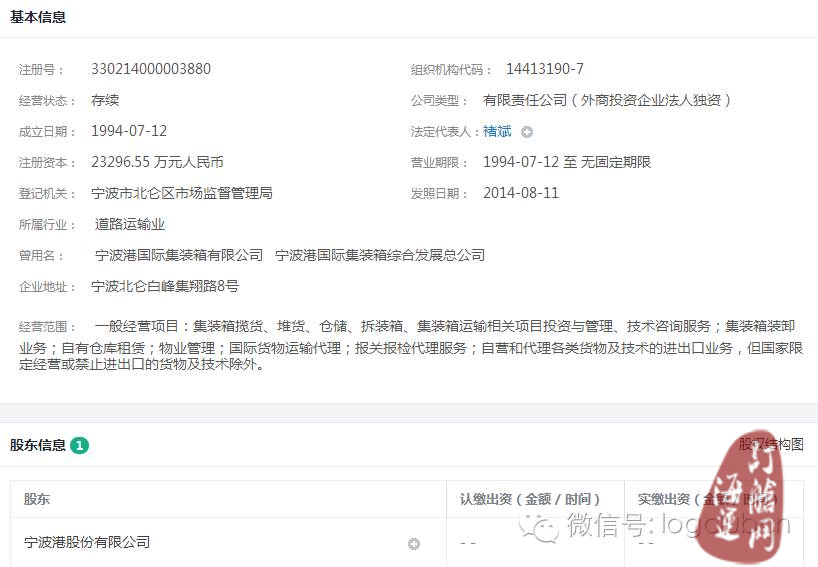
Task: Click the 存续 status value
Action: [105, 100]
